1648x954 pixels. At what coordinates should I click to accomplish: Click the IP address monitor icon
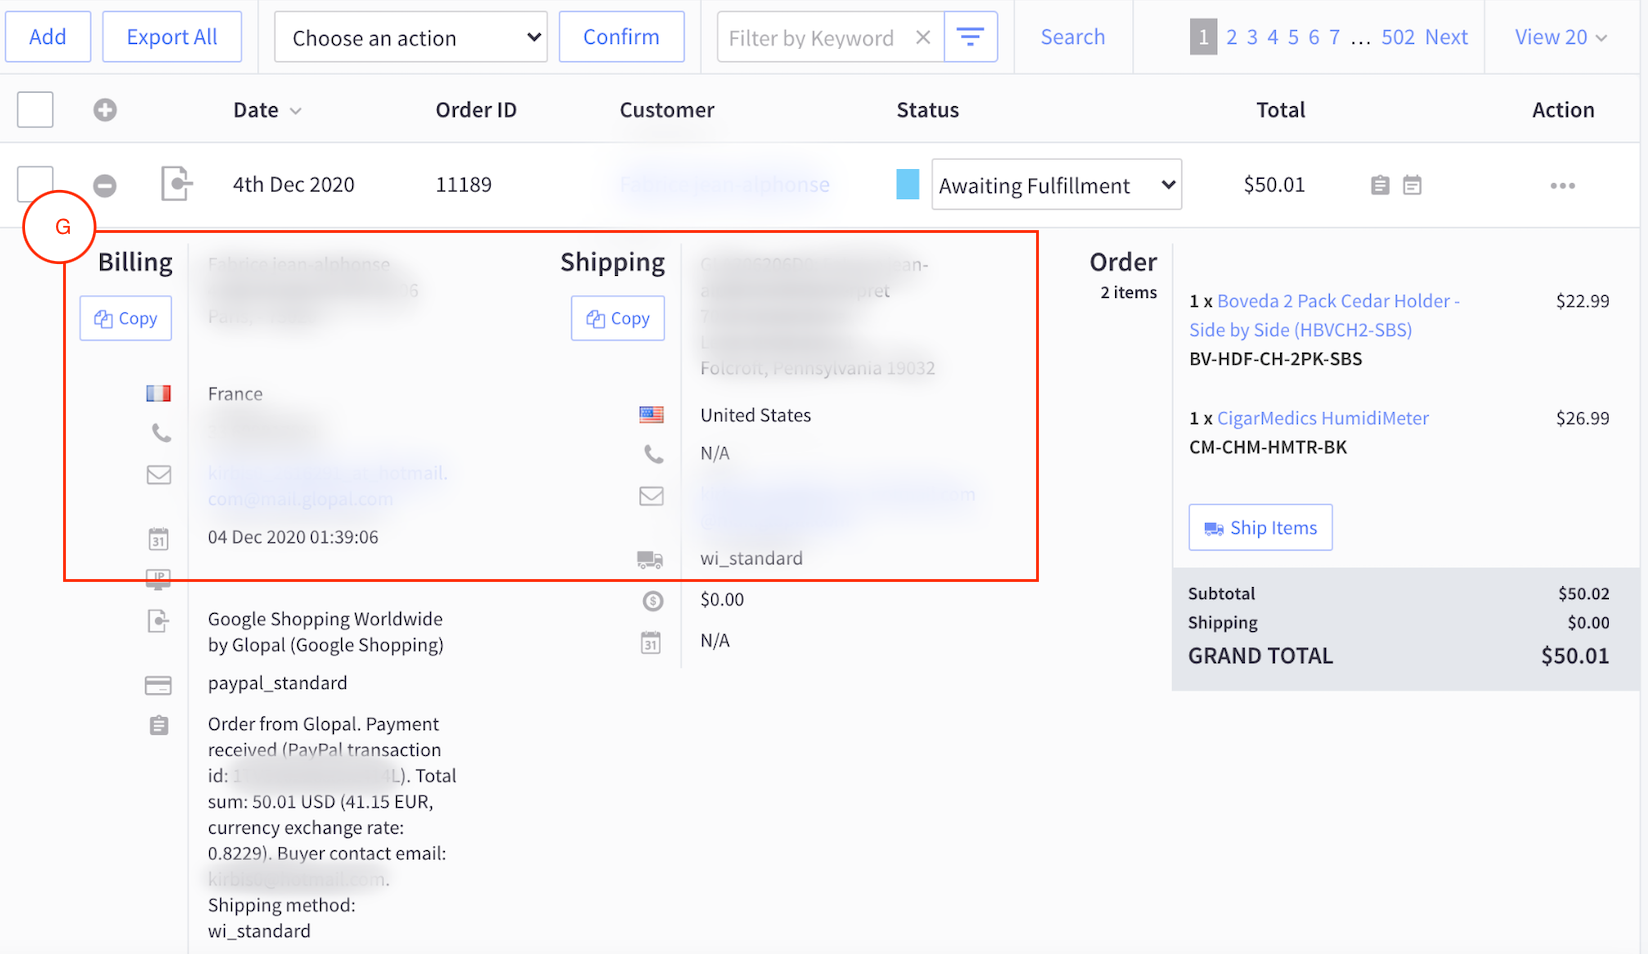(158, 579)
